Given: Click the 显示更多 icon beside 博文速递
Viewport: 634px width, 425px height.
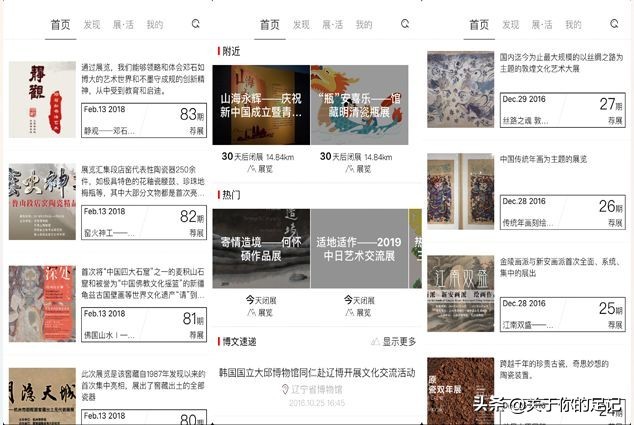Looking at the screenshot, I should 374,341.
